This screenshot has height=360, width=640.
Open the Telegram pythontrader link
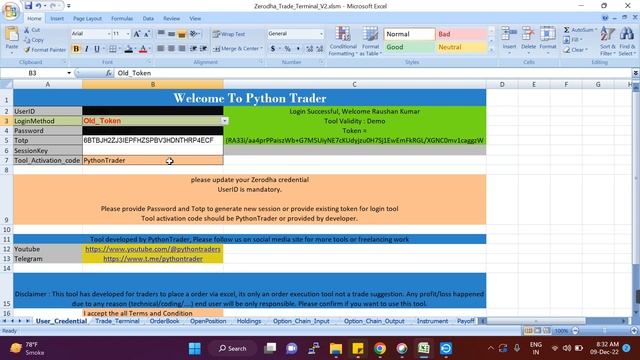coord(153,259)
